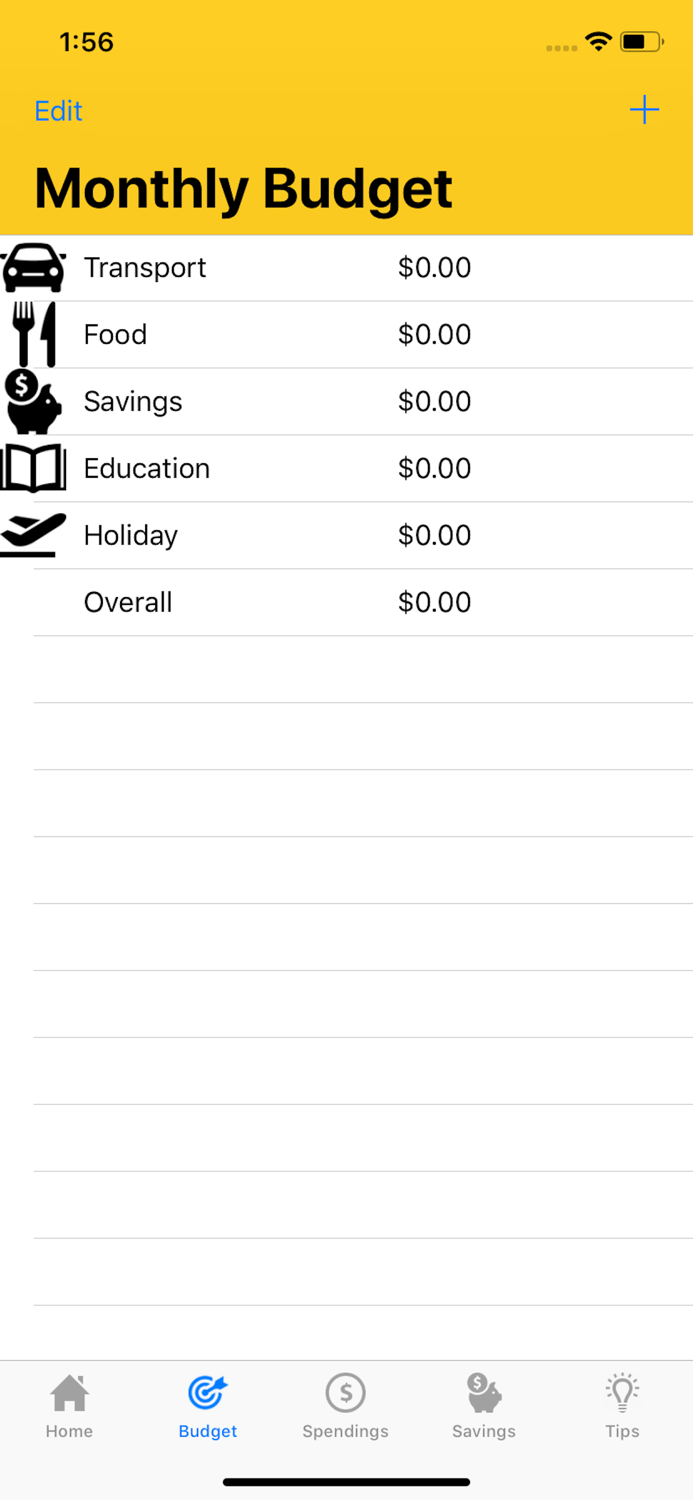This screenshot has height=1500, width=693.
Task: Select the Food $0.00 amount
Action: [434, 334]
